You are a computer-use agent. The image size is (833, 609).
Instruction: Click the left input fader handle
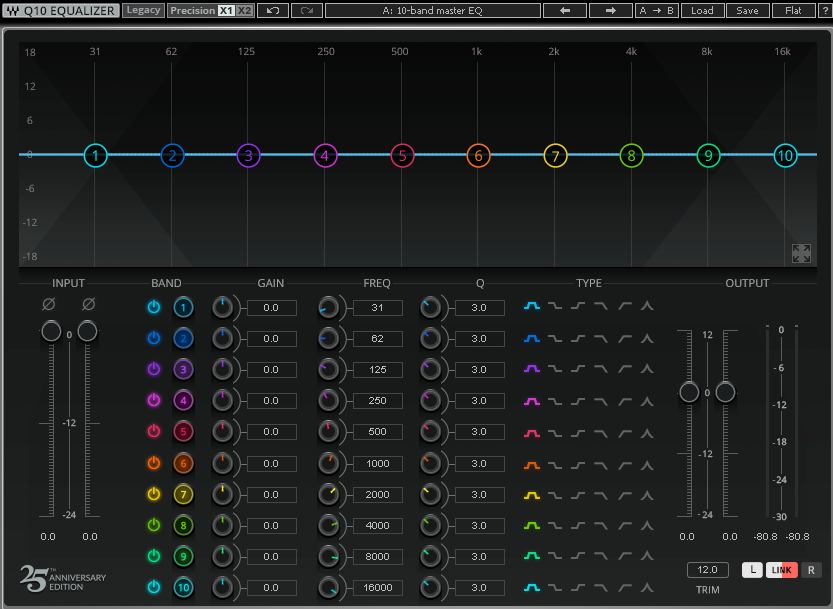click(51, 331)
